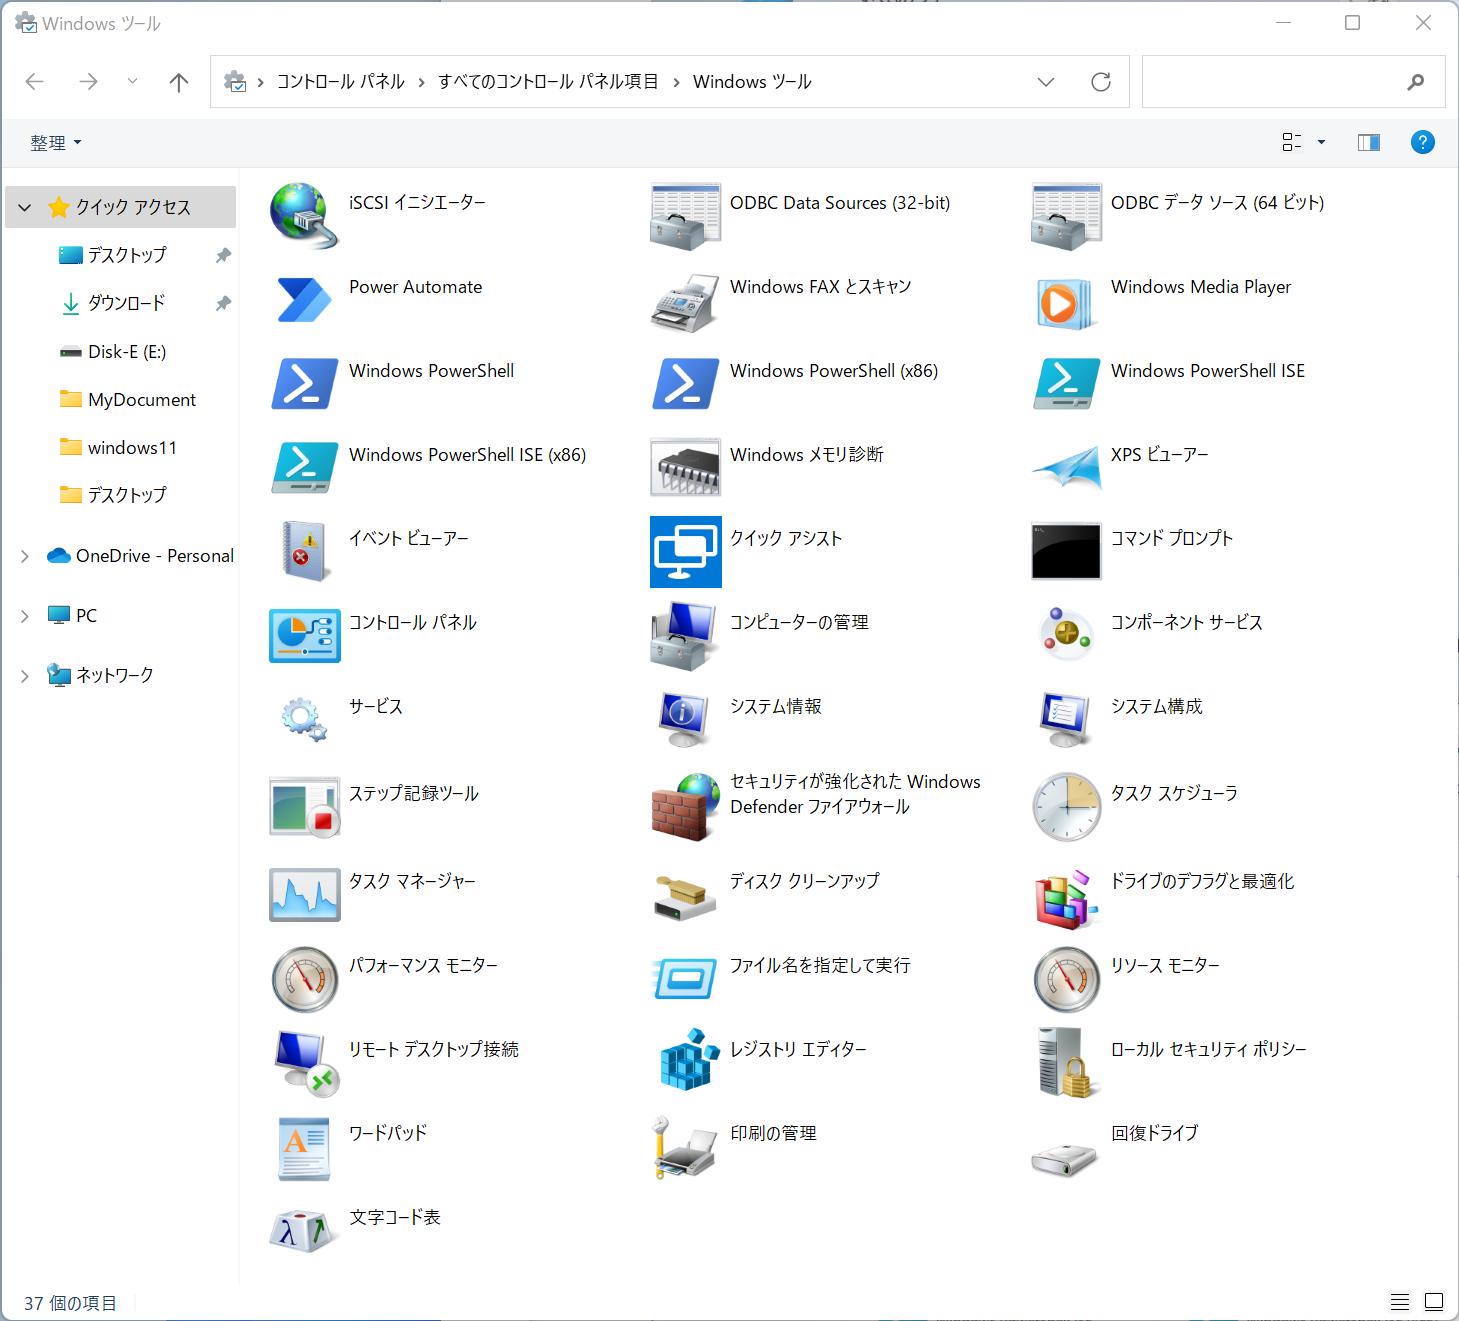Viewport: 1459px width, 1321px height.
Task: Switch to large icons view in status bar
Action: [1434, 1302]
